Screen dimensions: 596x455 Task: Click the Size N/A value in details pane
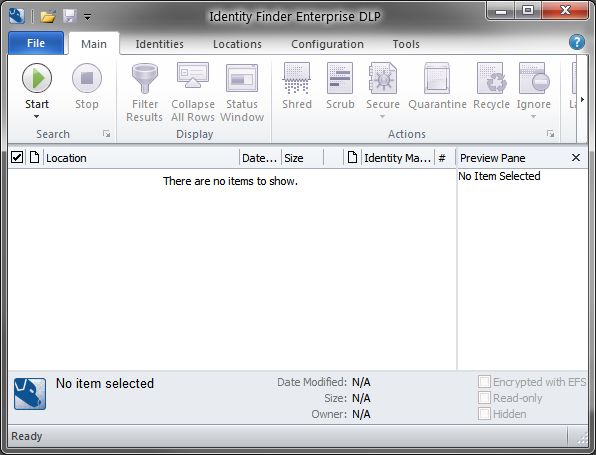tap(361, 398)
